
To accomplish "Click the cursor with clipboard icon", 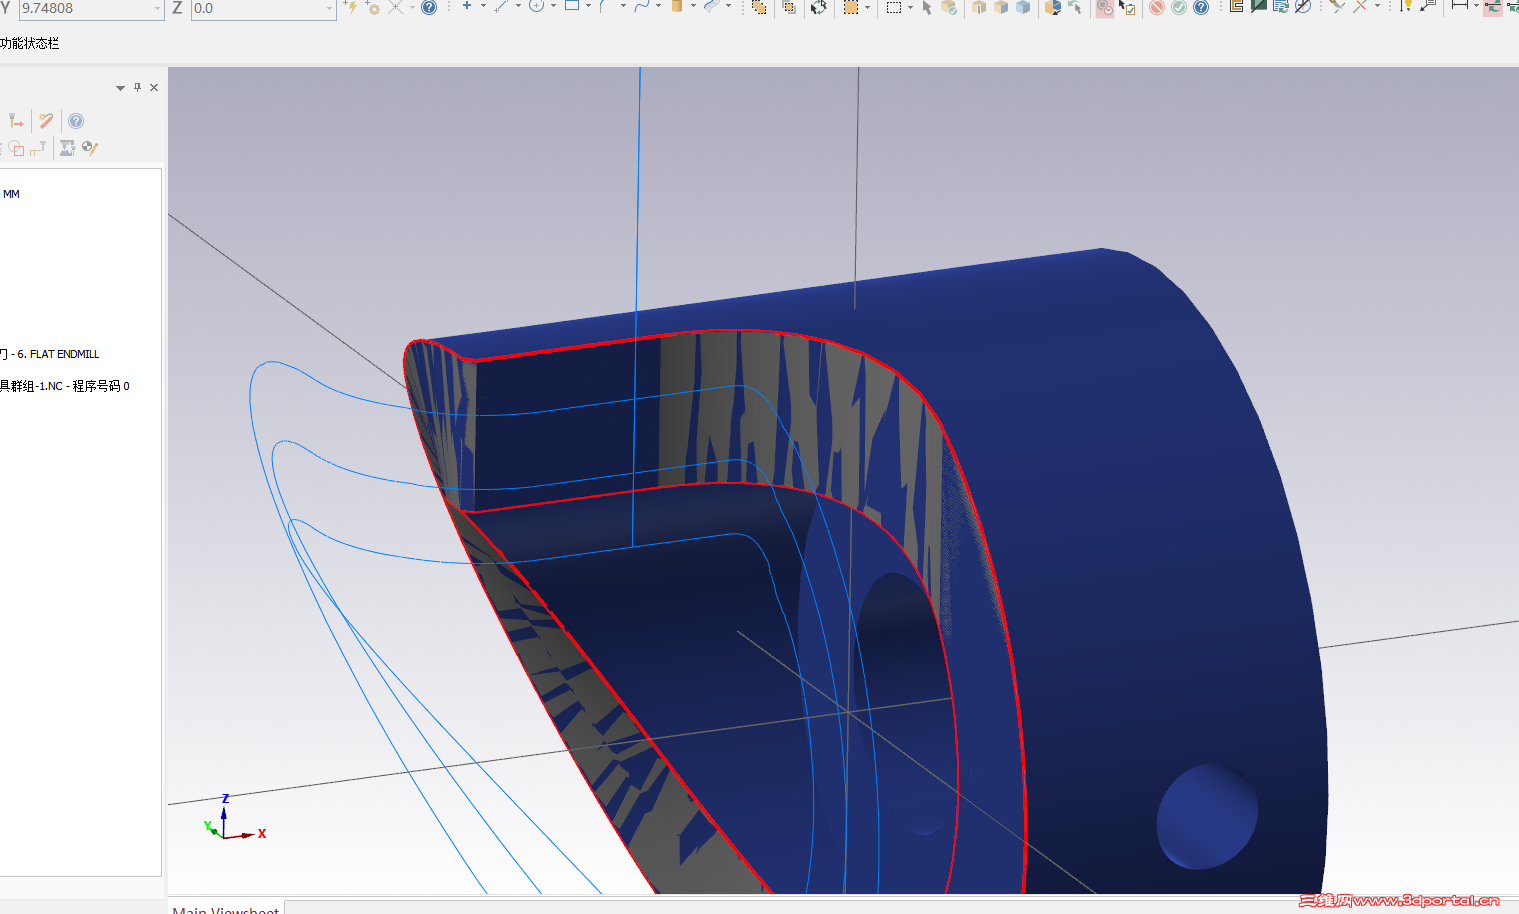I will click(1128, 7).
